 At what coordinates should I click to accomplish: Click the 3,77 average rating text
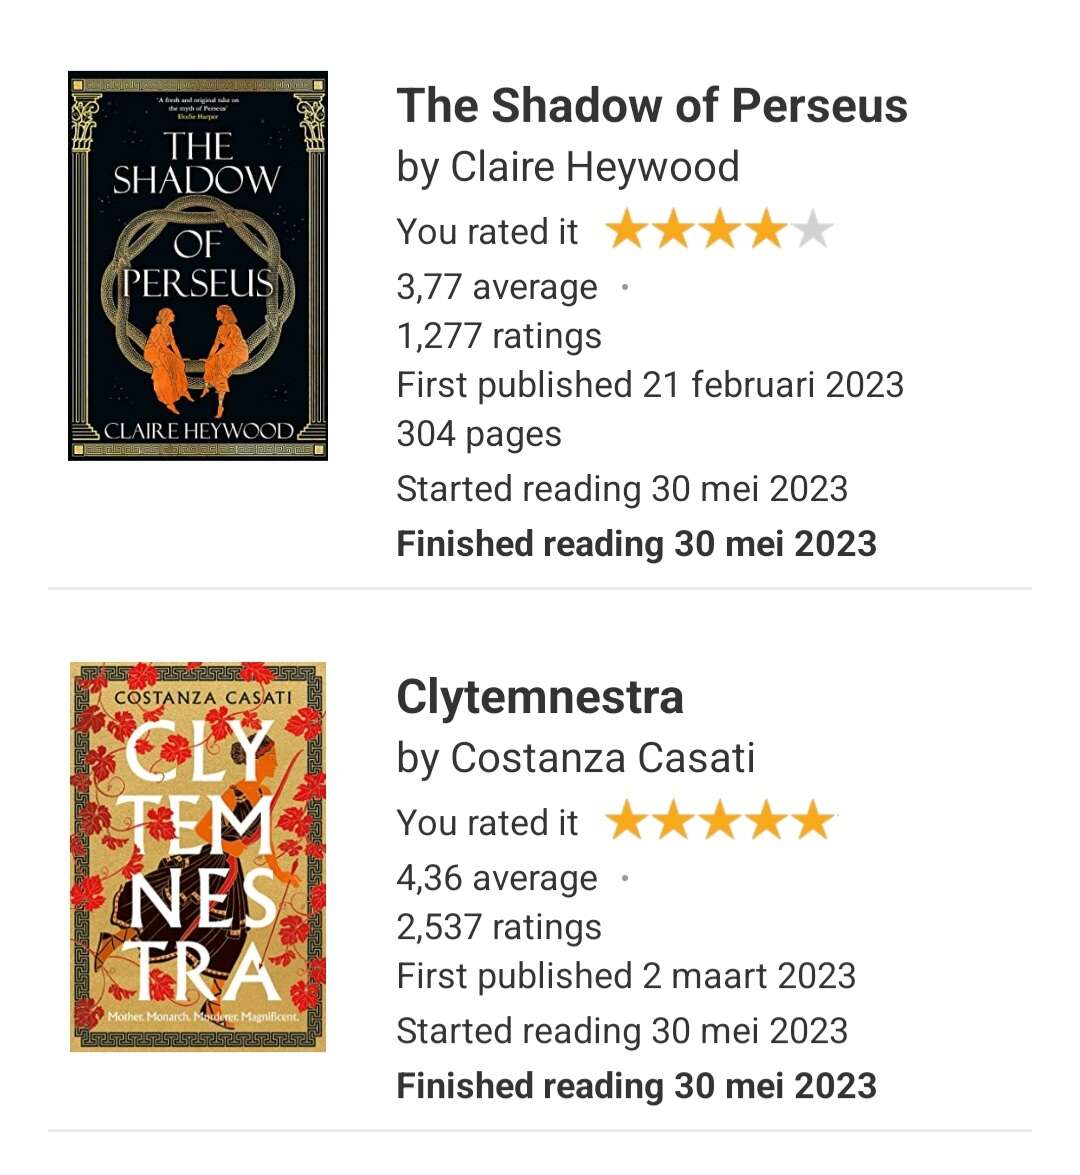click(x=496, y=287)
